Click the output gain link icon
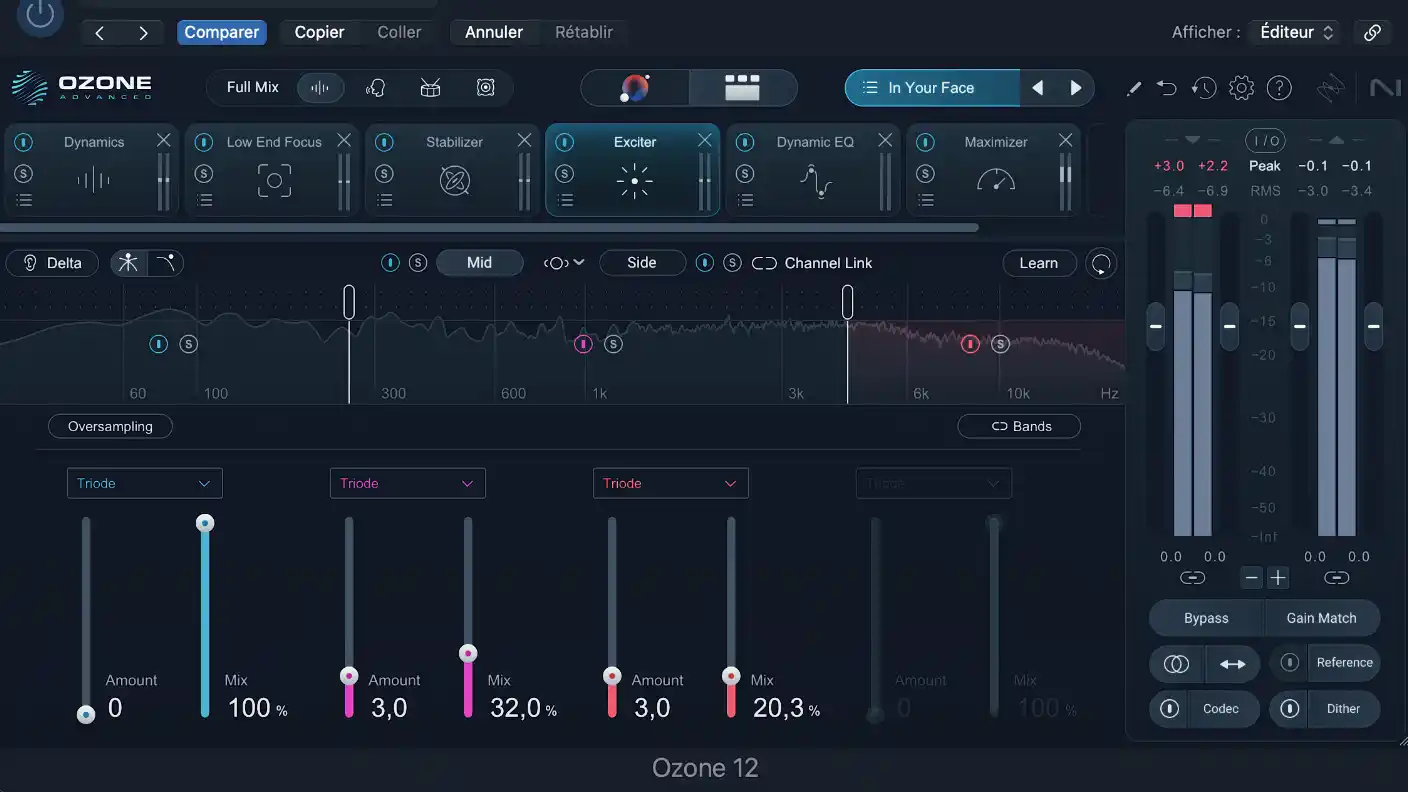 [1336, 578]
